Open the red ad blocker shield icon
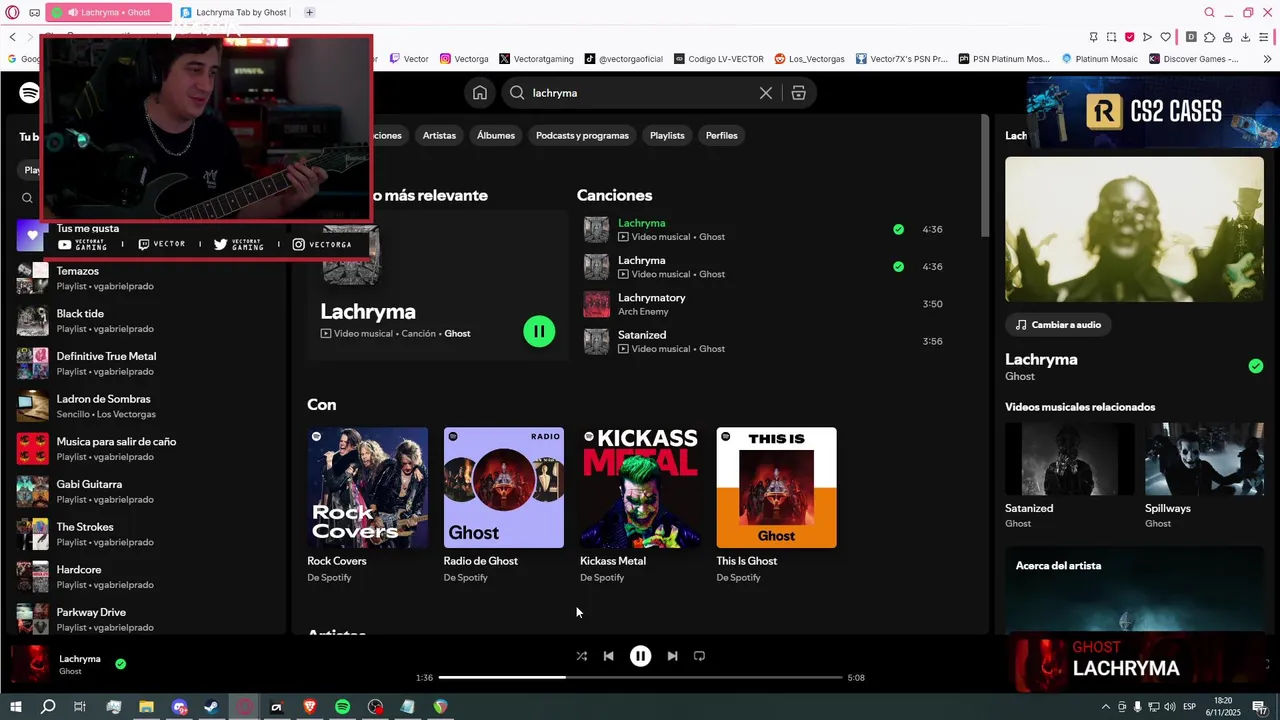The width and height of the screenshot is (1280, 720). [x=1130, y=37]
